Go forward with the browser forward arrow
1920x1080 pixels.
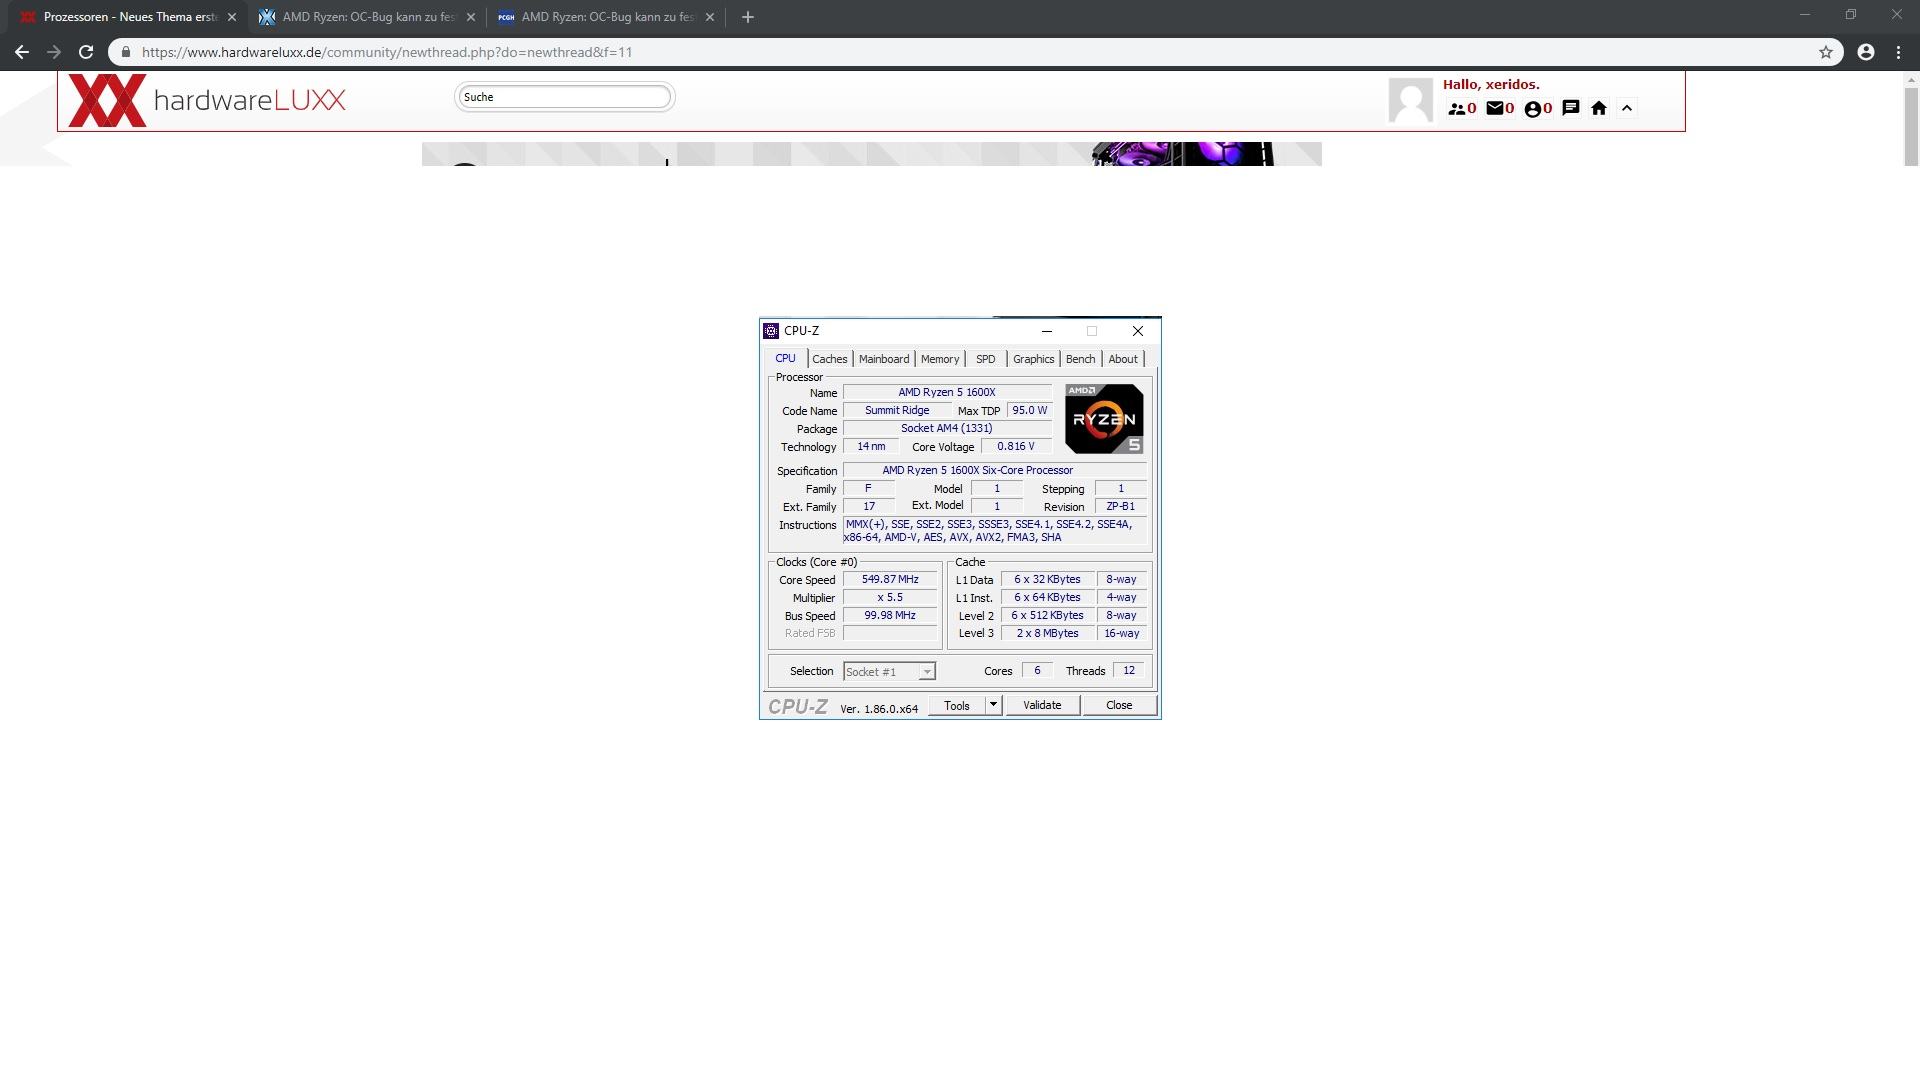tap(54, 52)
